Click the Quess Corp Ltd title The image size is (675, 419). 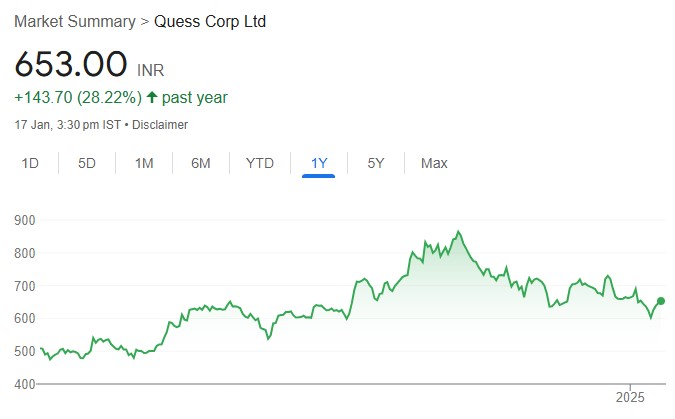210,21
